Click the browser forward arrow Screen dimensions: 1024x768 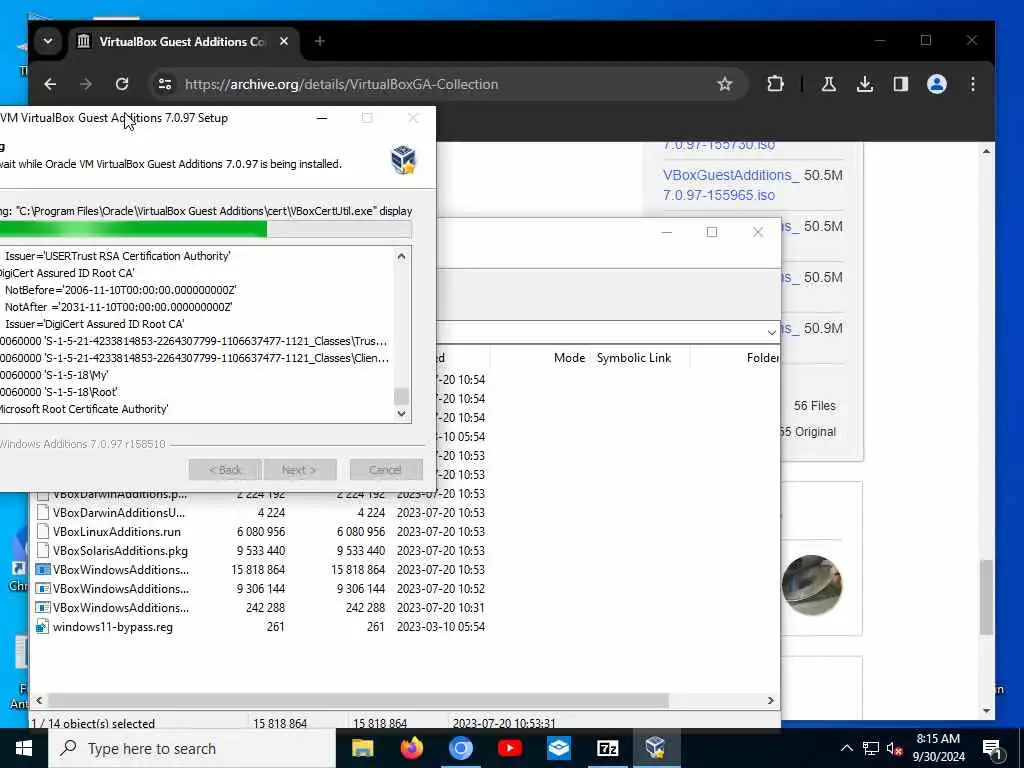[x=86, y=84]
